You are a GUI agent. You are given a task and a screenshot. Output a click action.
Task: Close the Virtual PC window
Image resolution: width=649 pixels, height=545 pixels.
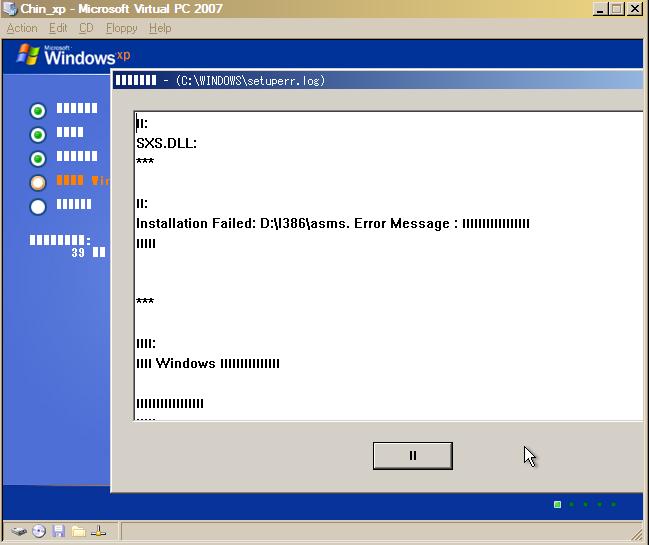(x=635, y=9)
